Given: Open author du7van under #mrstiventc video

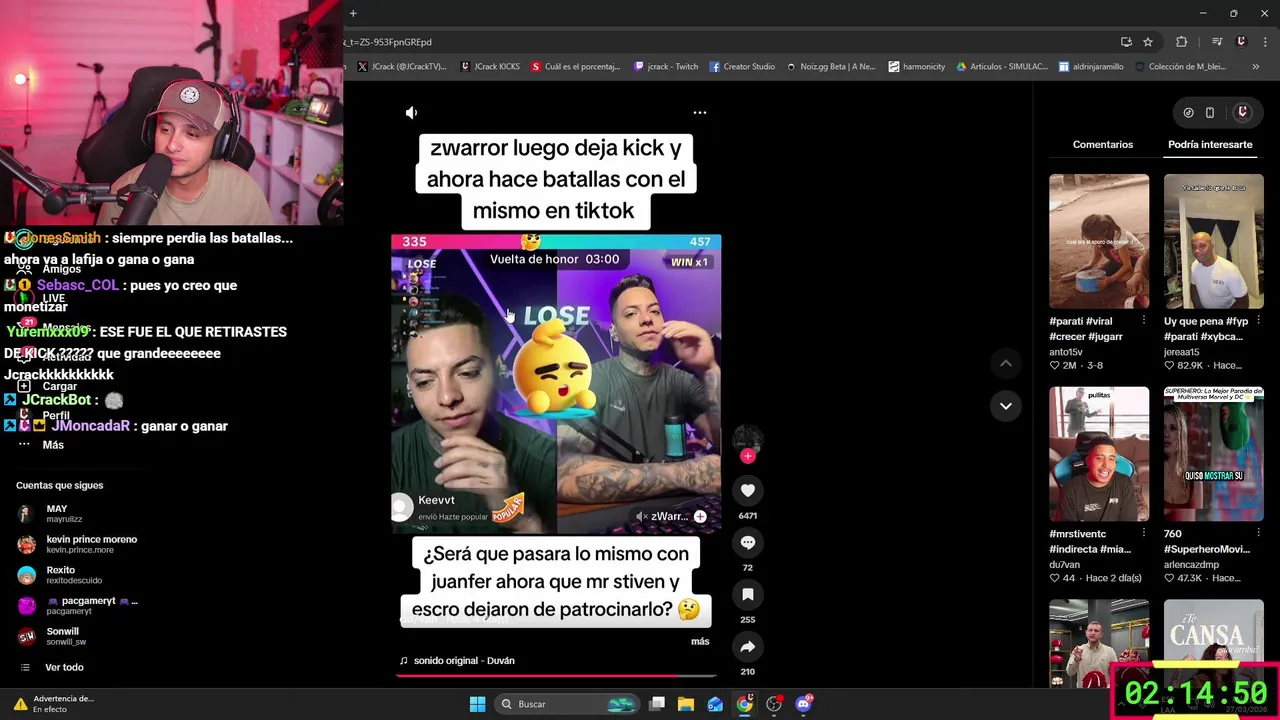Looking at the screenshot, I should click(1066, 565).
